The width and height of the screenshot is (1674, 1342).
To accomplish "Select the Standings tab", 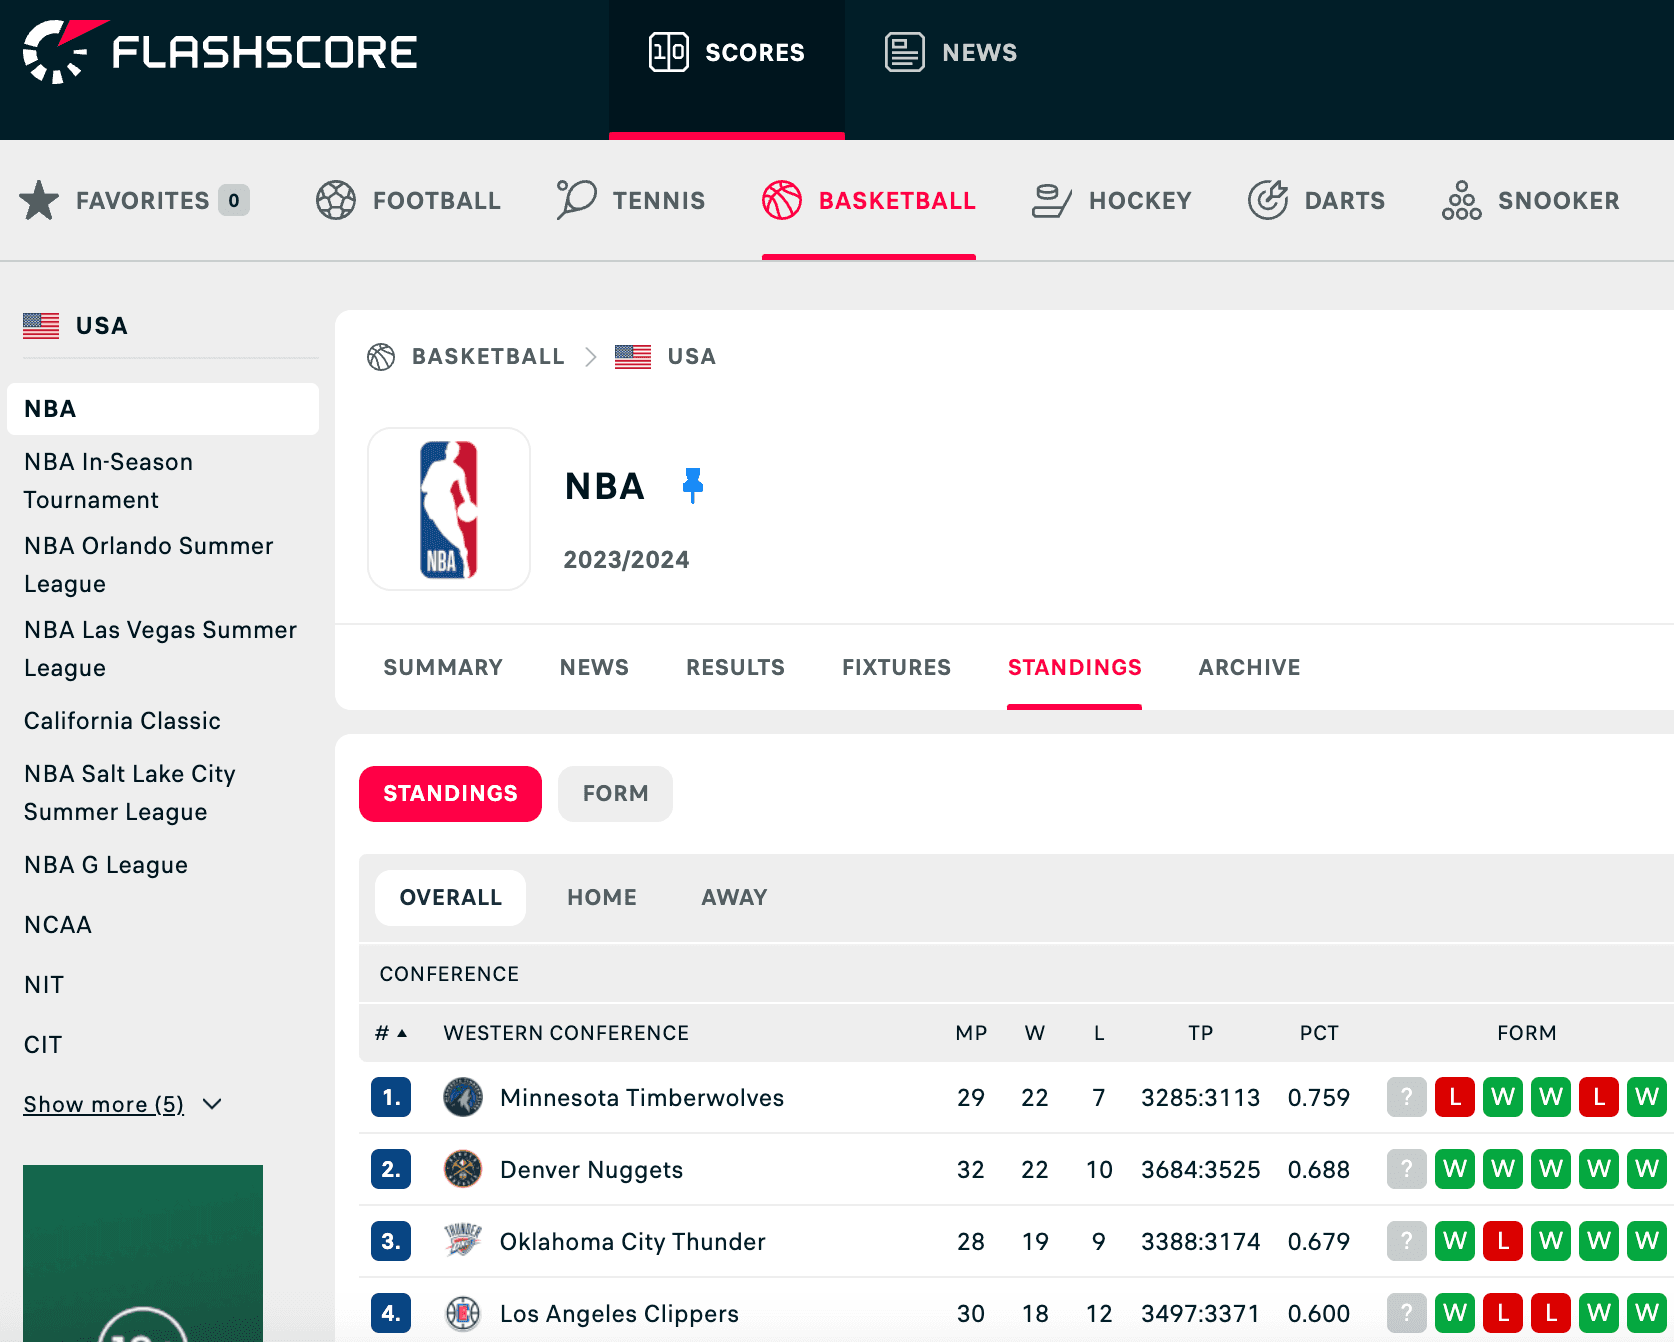I will click(x=1075, y=667).
